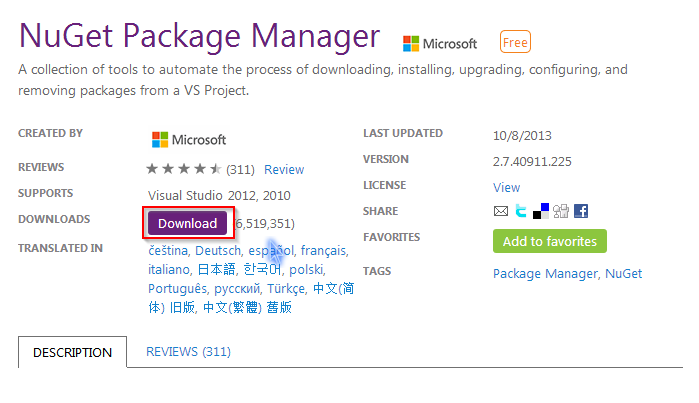Screen dimensions: 699x403
Task: Share on Facebook icon
Action: (581, 211)
